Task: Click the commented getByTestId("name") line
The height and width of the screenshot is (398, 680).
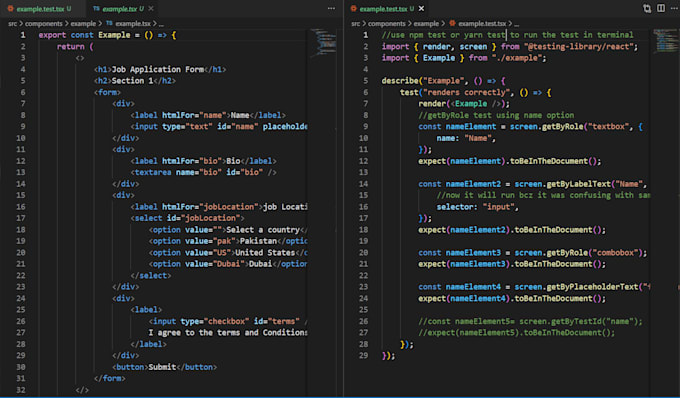Action: pyautogui.click(x=530, y=321)
